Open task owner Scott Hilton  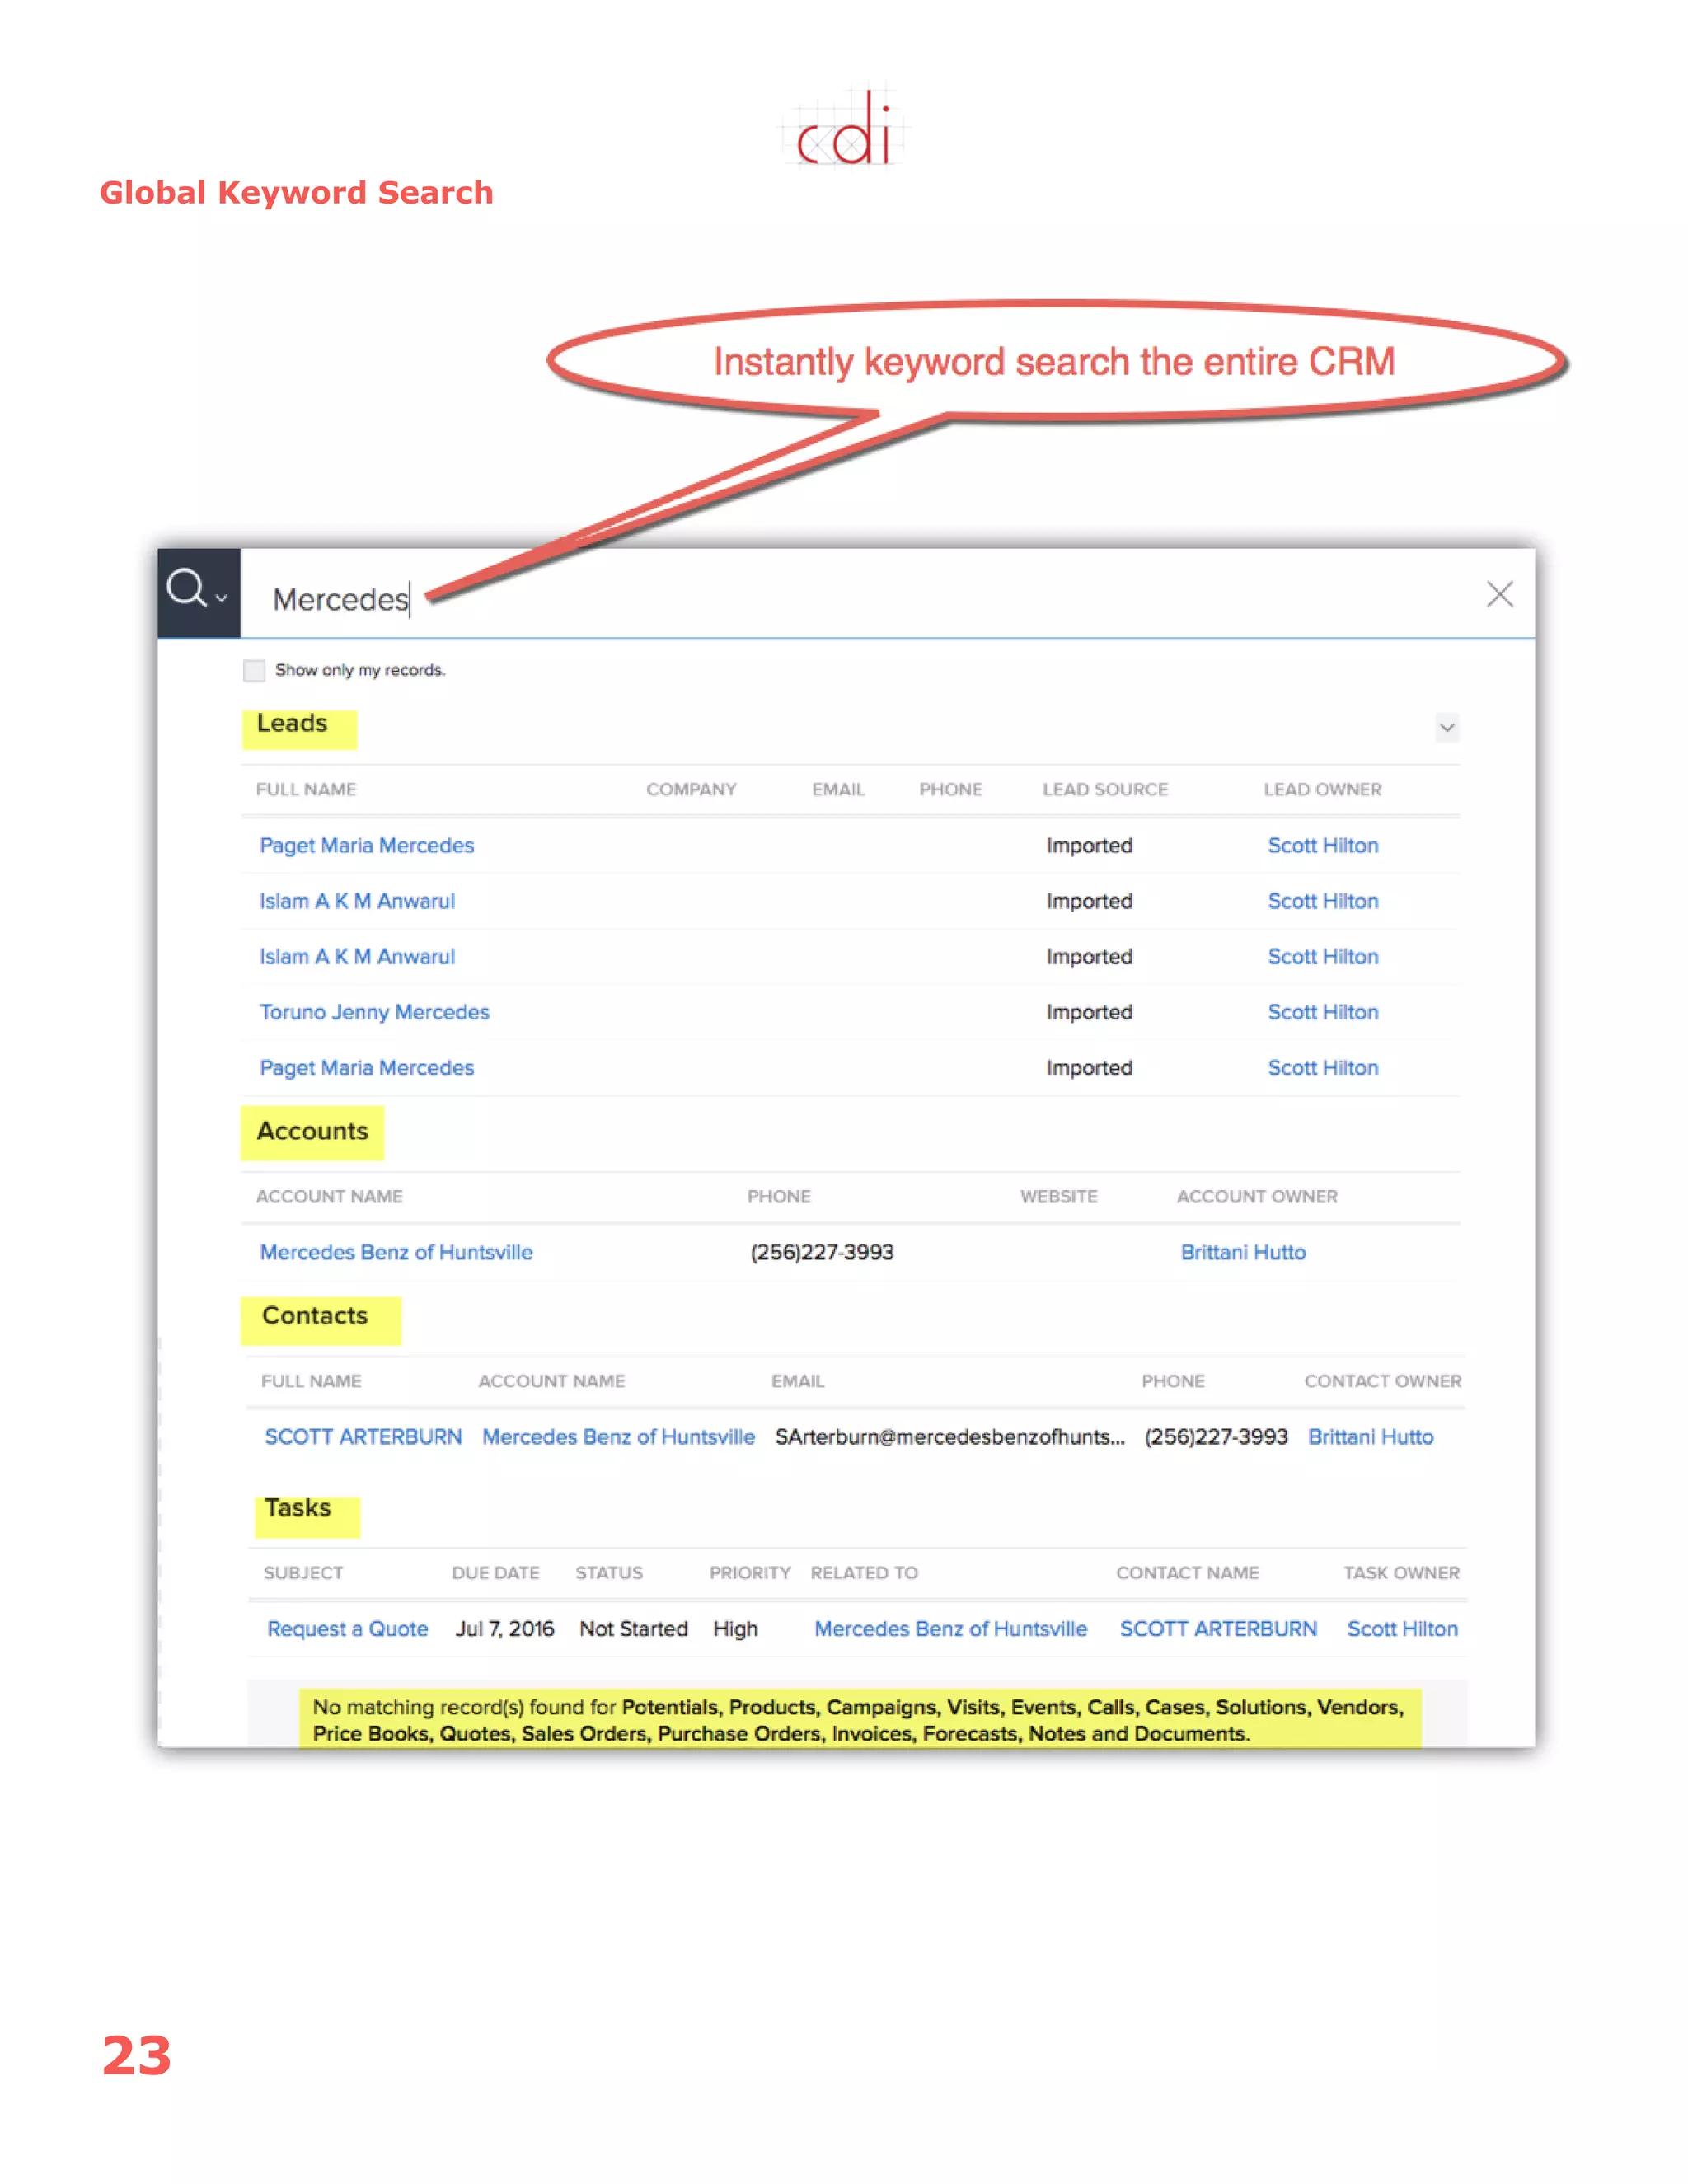click(x=1402, y=1628)
